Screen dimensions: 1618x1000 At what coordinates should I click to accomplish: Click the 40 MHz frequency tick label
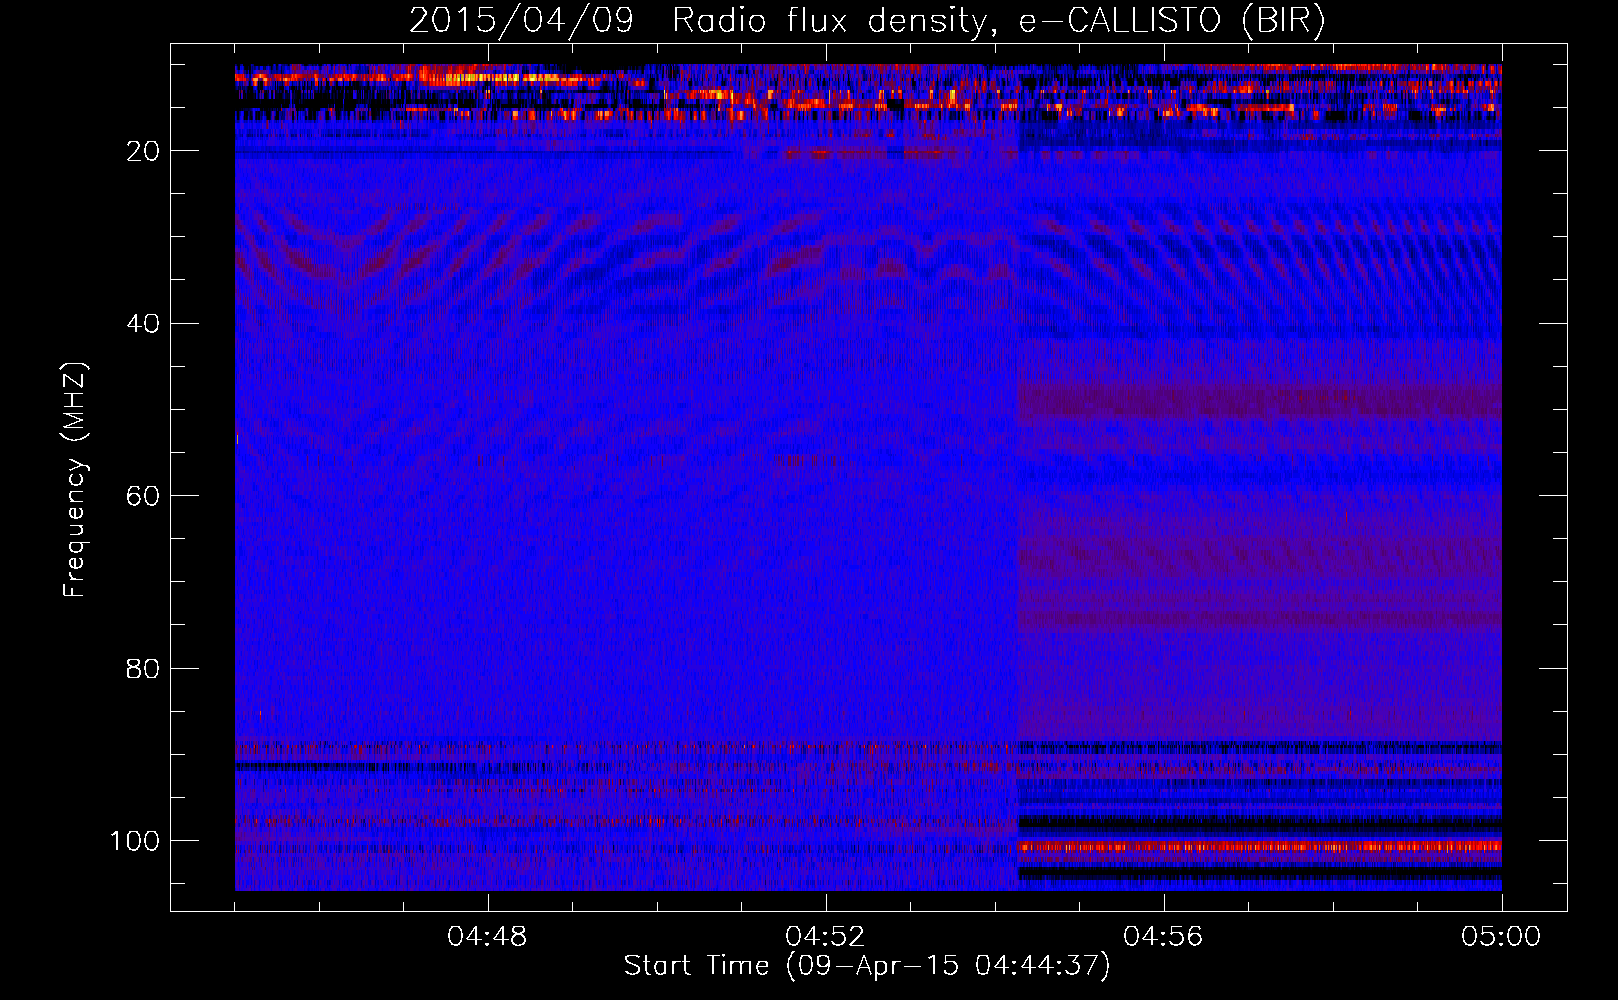point(143,324)
